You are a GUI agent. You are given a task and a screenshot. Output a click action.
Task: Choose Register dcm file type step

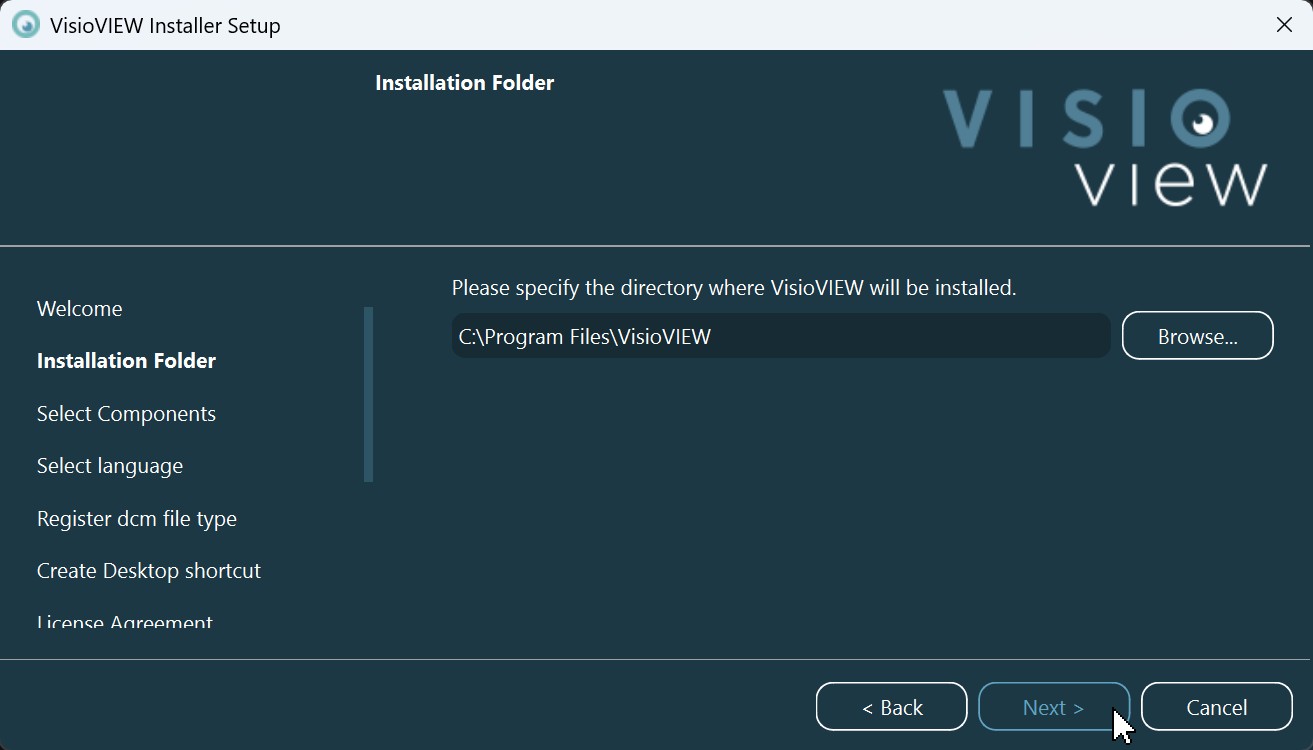pos(137,519)
